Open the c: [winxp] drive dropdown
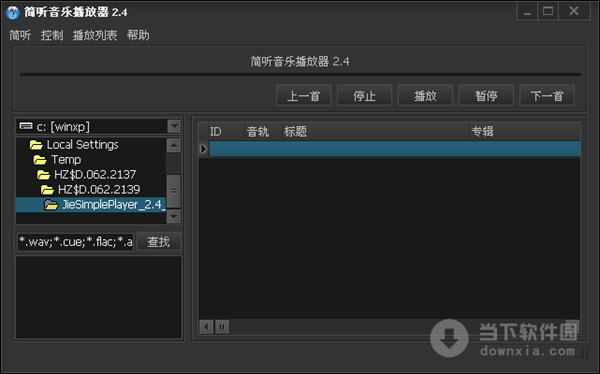Image resolution: width=600 pixels, height=374 pixels. click(x=174, y=126)
